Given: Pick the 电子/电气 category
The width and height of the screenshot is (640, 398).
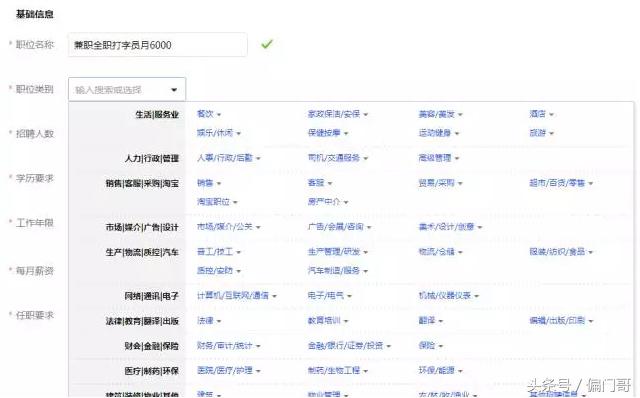Looking at the screenshot, I should point(329,296).
